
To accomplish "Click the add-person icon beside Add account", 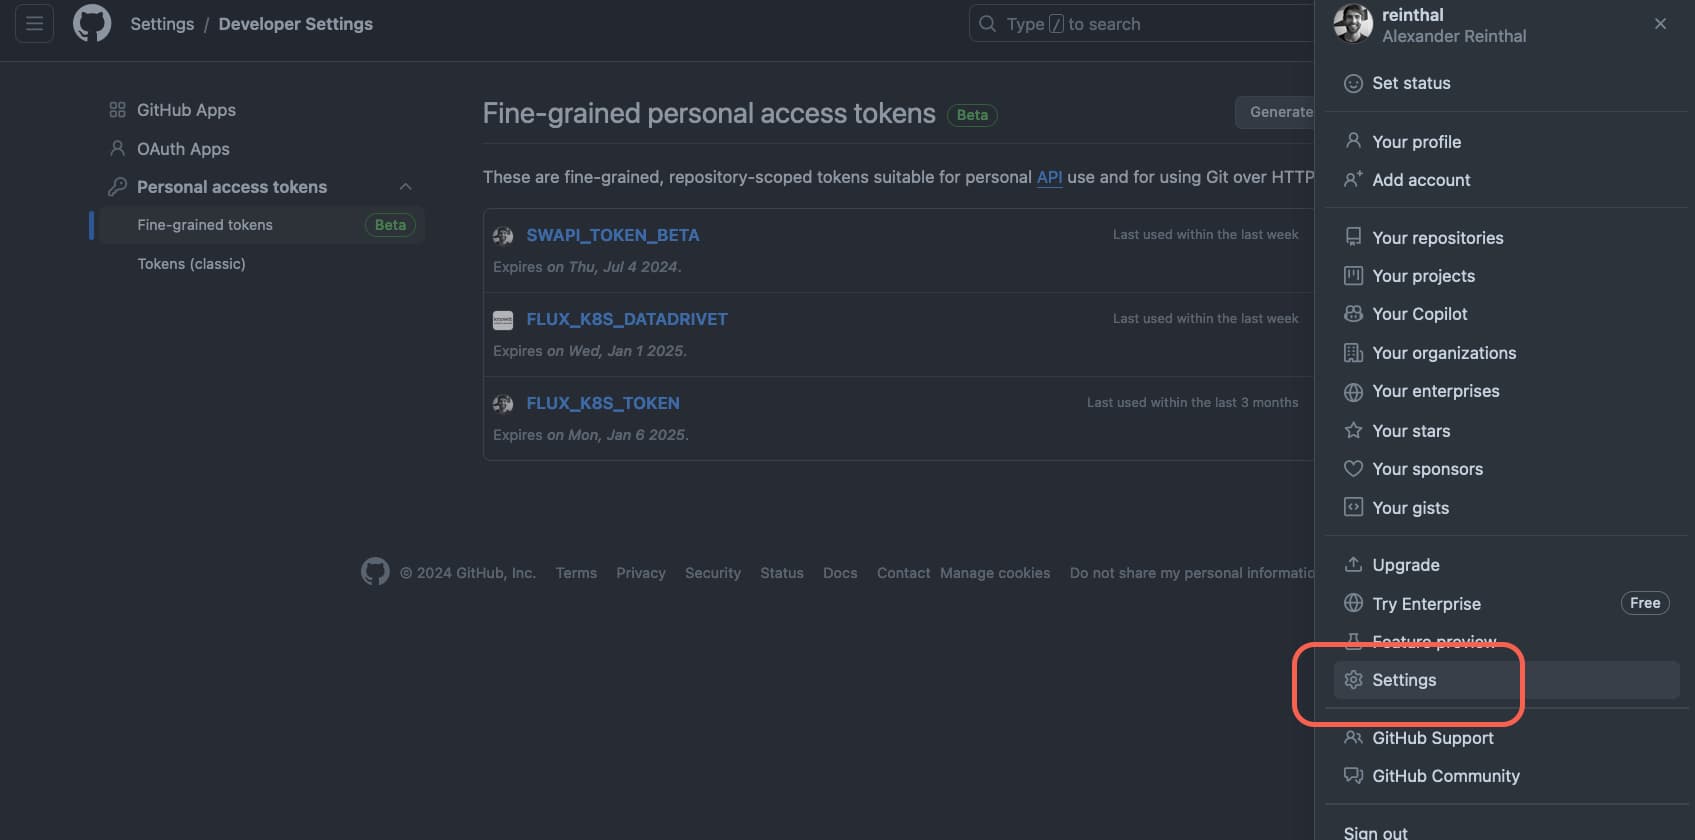I will point(1353,179).
